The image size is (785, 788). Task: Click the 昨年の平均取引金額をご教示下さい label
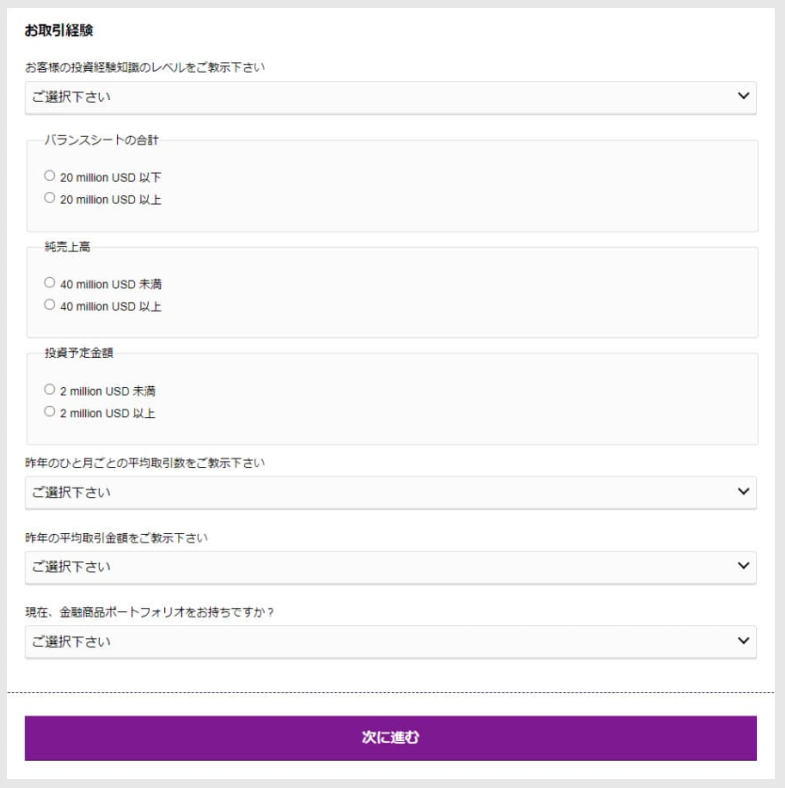click(x=116, y=538)
